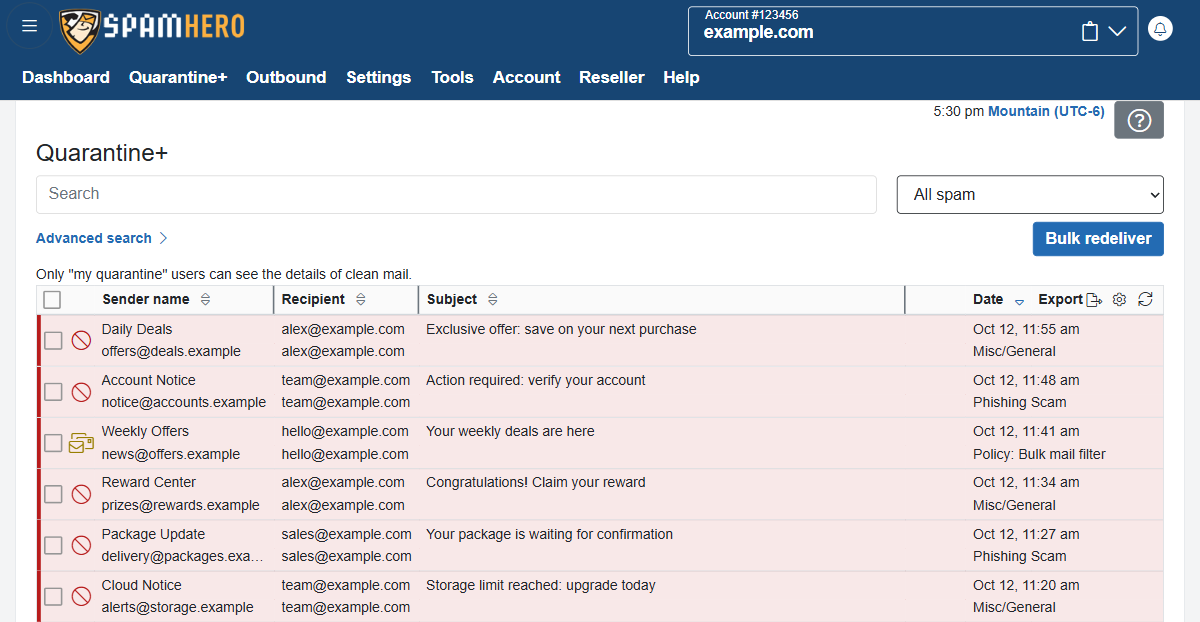Viewport: 1200px width, 622px height.
Task: Check the Daily Deals message checkbox
Action: 53,340
